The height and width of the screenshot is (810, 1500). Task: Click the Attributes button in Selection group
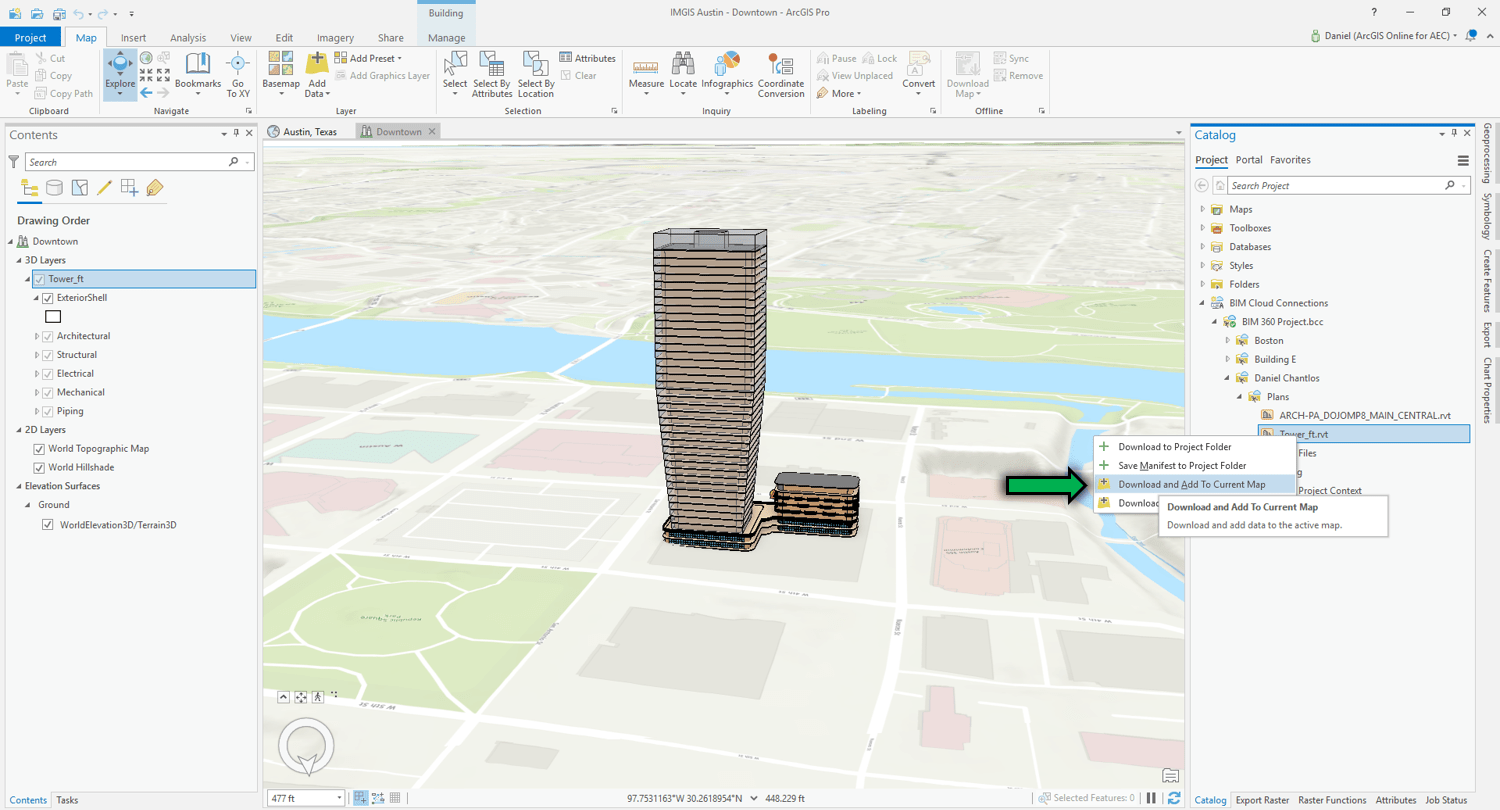tap(588, 59)
